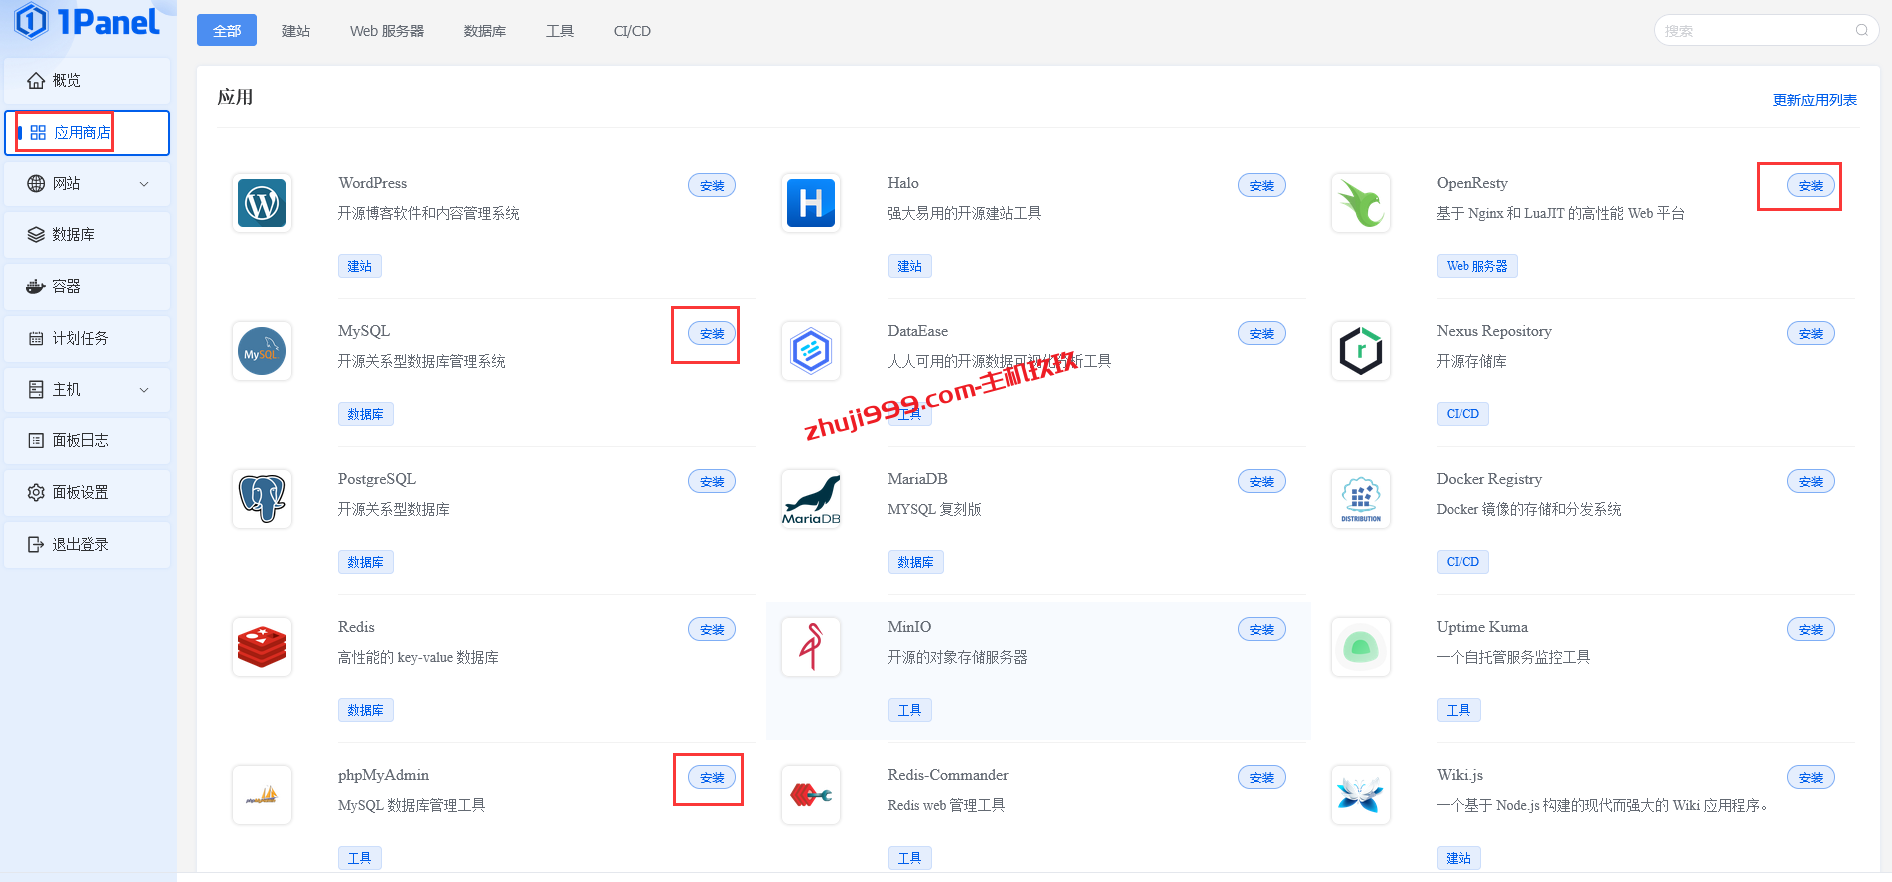Viewport: 1892px width, 882px height.
Task: Open the DataEase app icon
Action: click(811, 351)
